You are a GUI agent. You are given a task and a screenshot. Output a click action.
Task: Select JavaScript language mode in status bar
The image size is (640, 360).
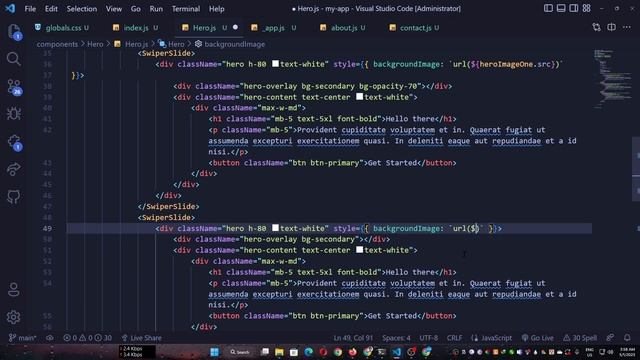(491, 338)
